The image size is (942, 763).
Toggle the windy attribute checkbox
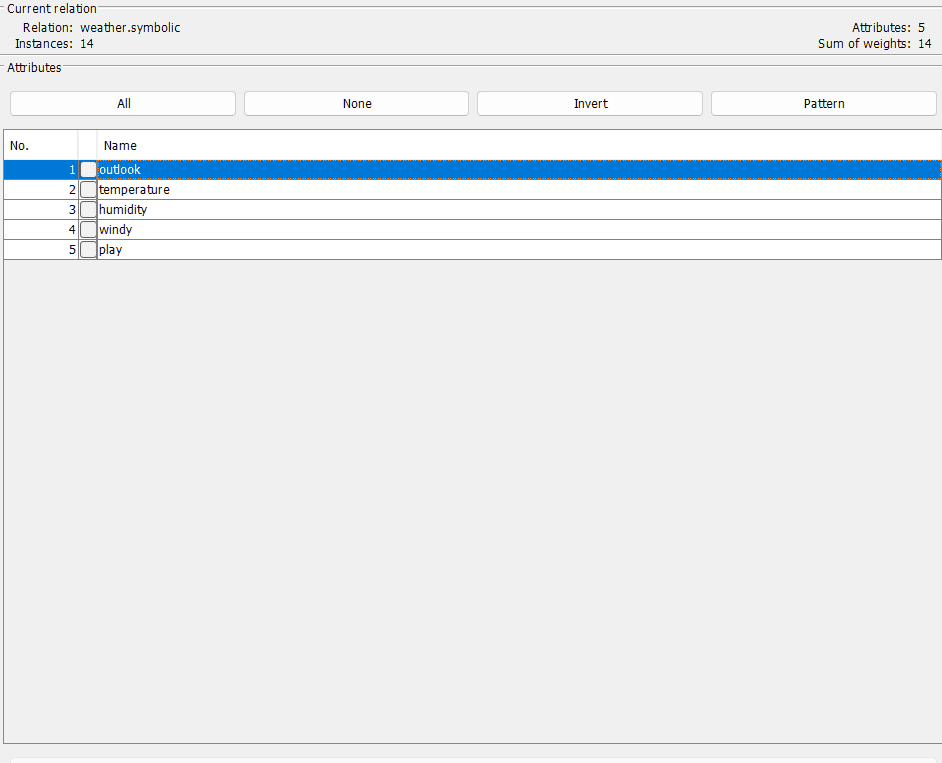[88, 230]
